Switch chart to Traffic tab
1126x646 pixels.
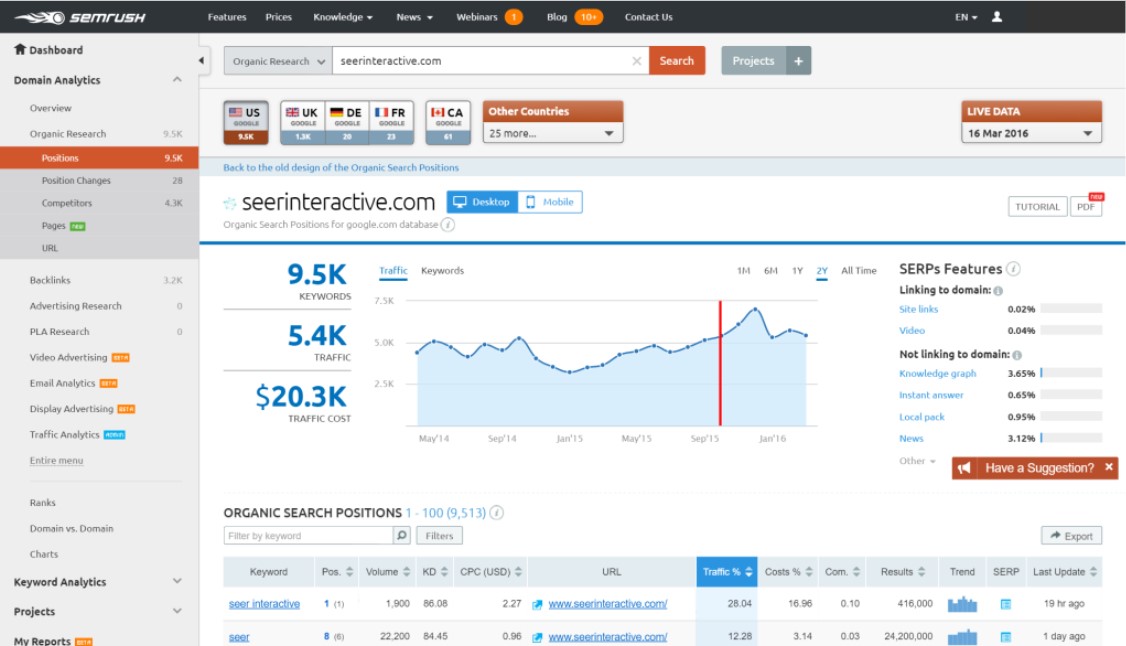(393, 271)
